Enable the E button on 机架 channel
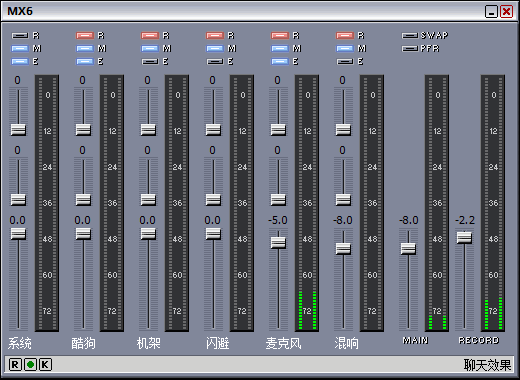This screenshot has height=380, width=520. tap(150, 61)
